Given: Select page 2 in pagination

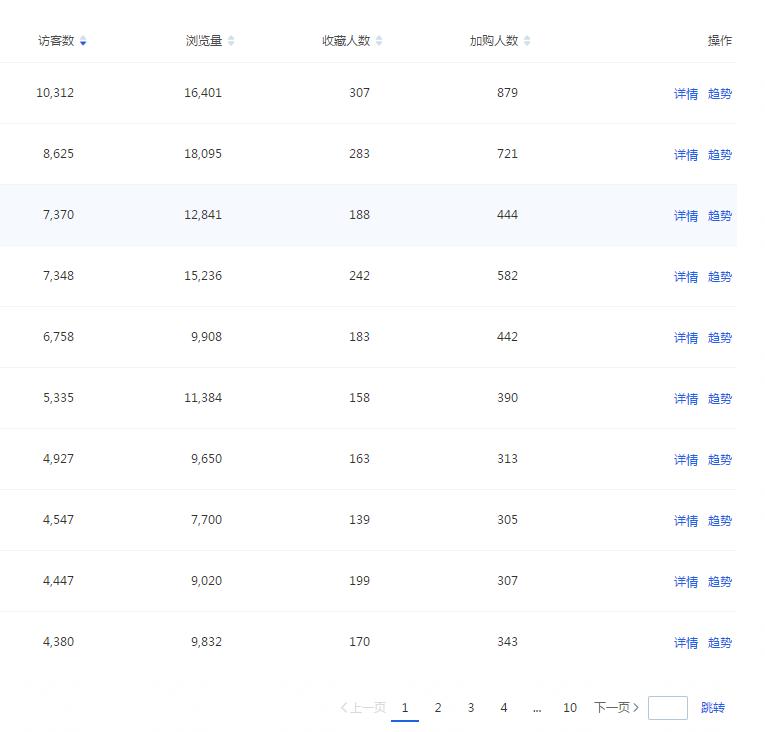Looking at the screenshot, I should click(438, 708).
